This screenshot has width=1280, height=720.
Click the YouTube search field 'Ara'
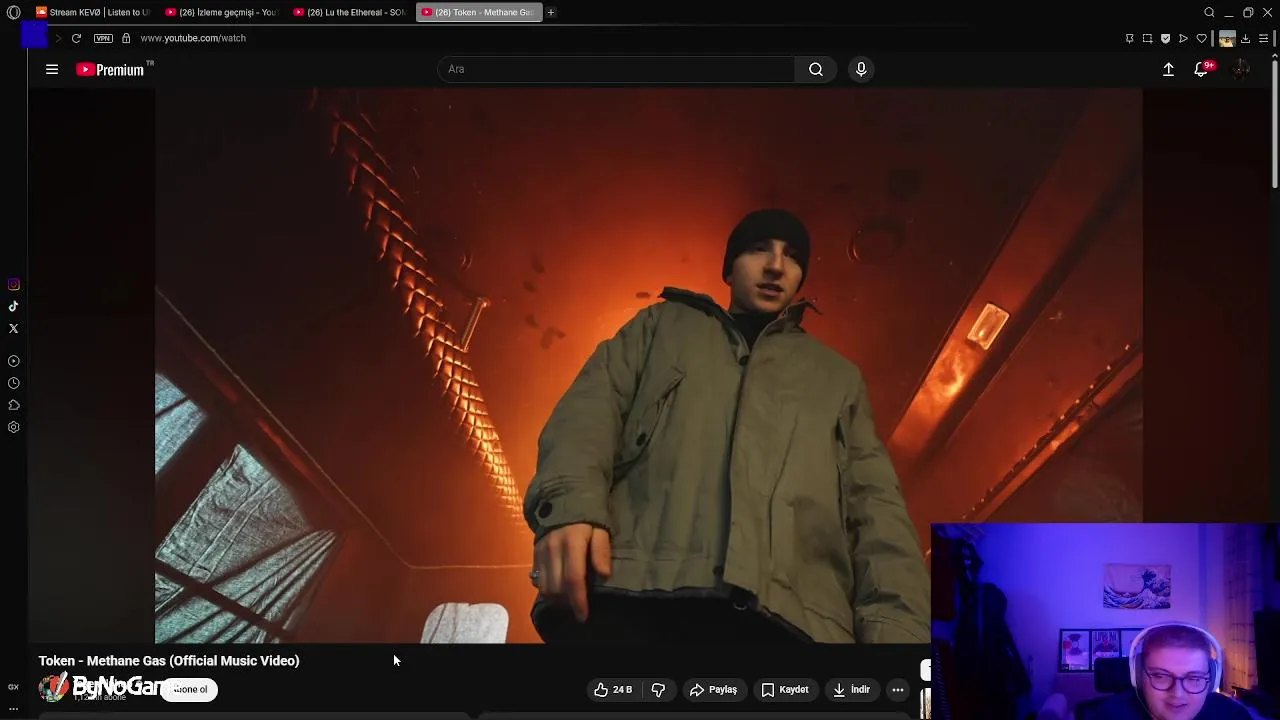(616, 69)
